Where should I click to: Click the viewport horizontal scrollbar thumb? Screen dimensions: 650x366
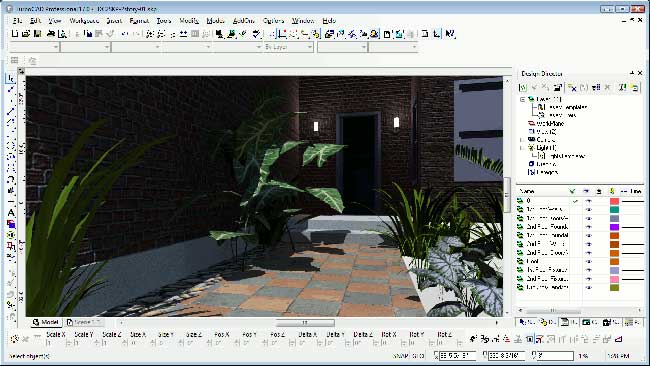305,322
